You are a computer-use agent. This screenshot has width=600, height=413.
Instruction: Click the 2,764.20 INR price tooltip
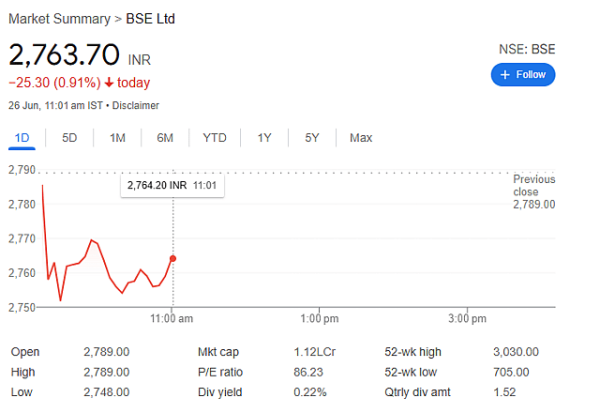(172, 186)
